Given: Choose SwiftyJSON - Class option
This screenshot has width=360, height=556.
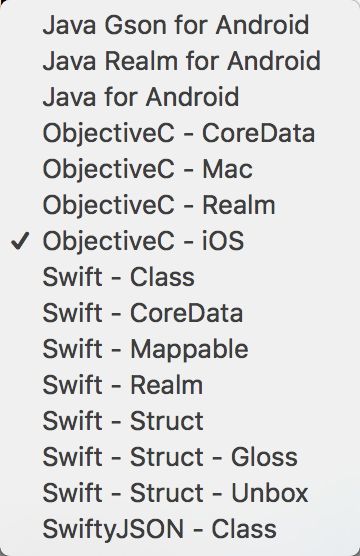Looking at the screenshot, I should click(180, 529).
